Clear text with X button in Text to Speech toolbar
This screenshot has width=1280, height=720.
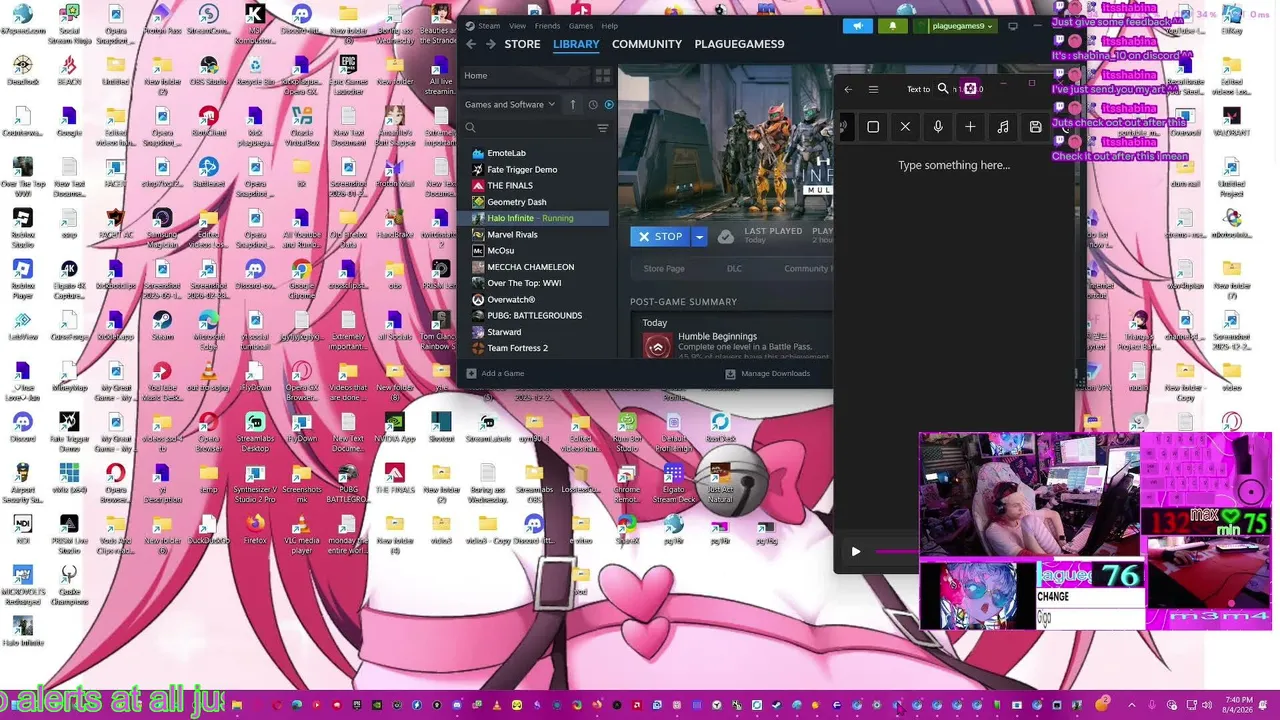(x=905, y=127)
